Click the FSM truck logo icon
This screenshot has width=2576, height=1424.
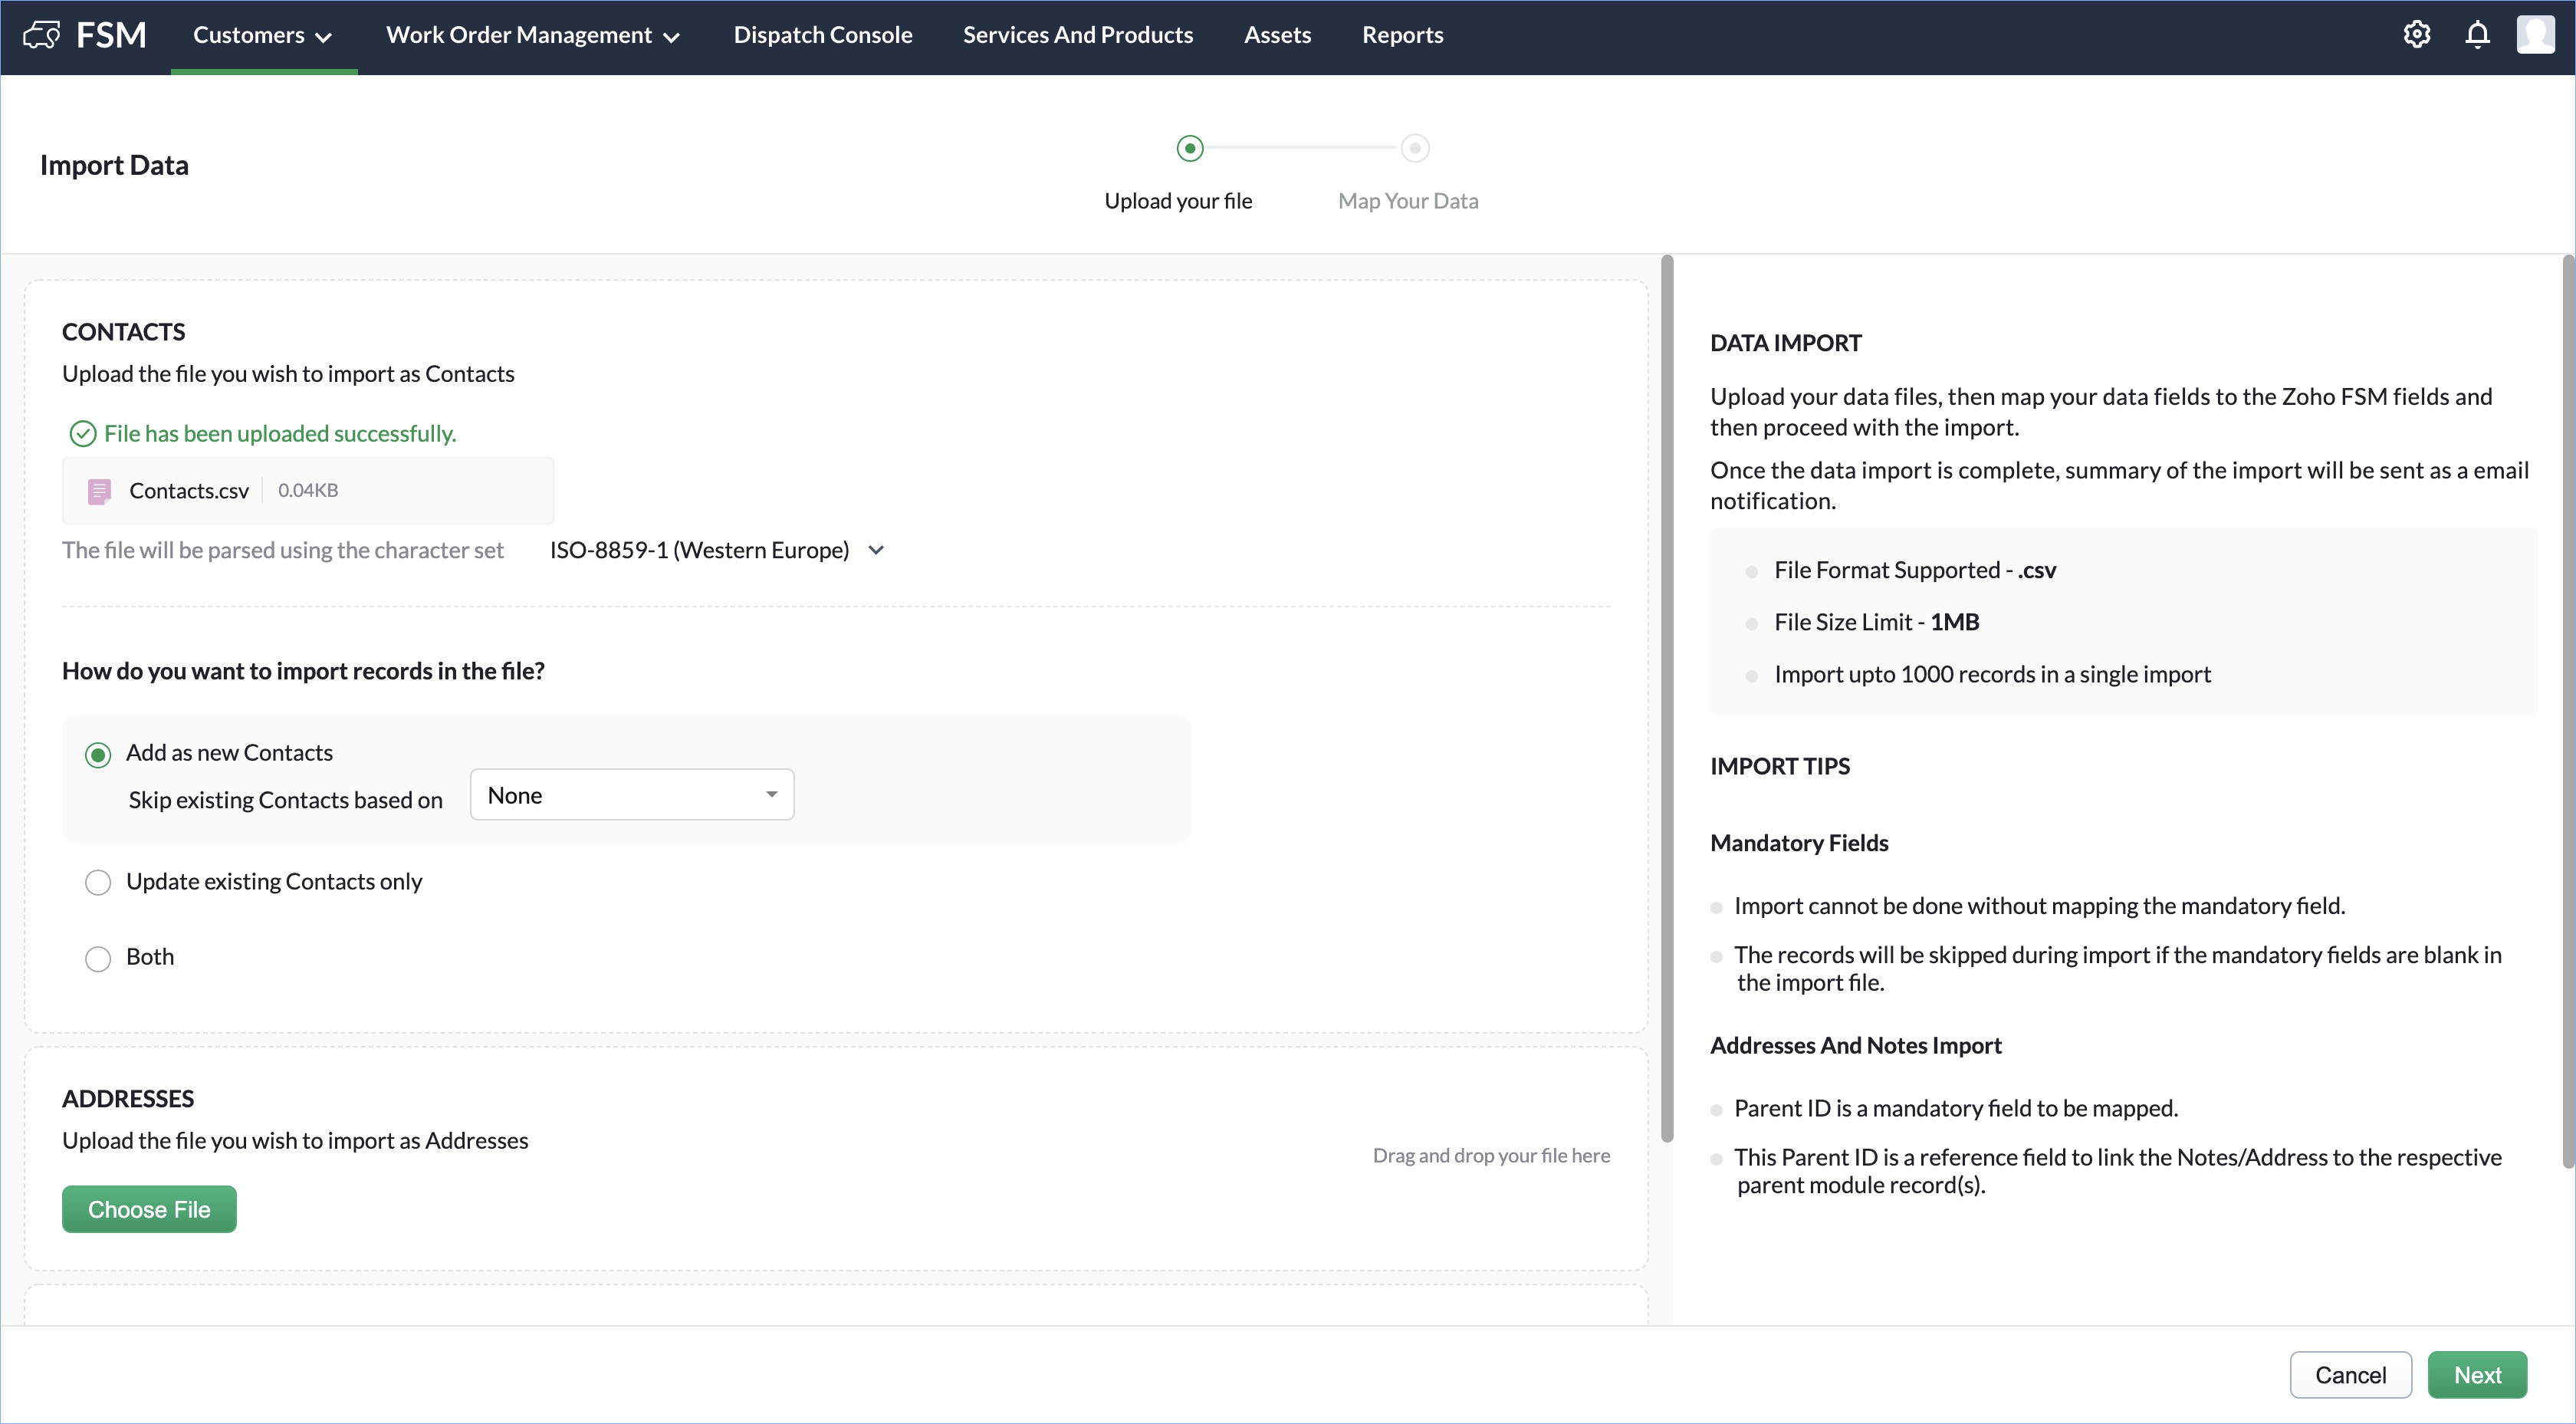pos(41,35)
